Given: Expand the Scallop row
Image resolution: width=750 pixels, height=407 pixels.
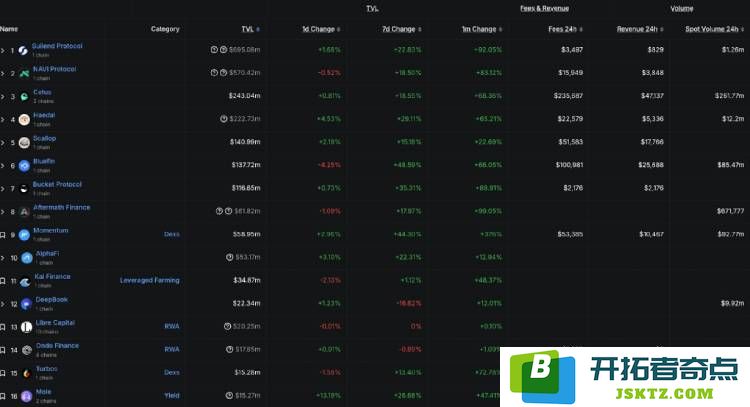Looking at the screenshot, I should pos(2,143).
